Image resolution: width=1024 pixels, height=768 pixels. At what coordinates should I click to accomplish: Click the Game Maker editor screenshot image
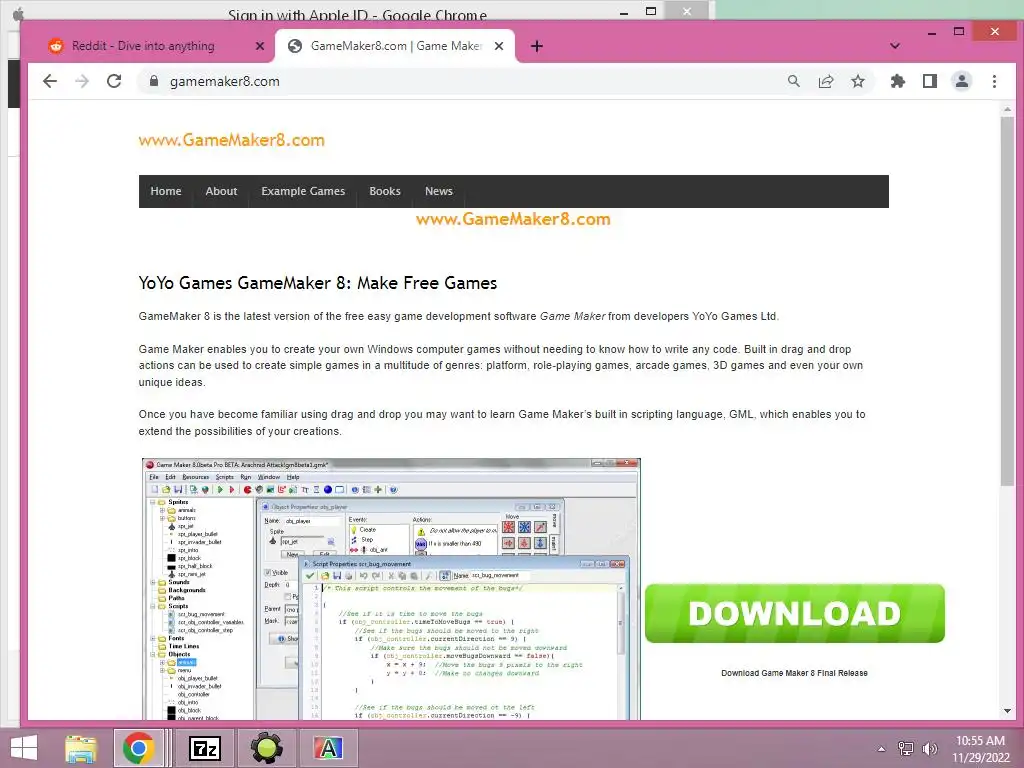[391, 589]
